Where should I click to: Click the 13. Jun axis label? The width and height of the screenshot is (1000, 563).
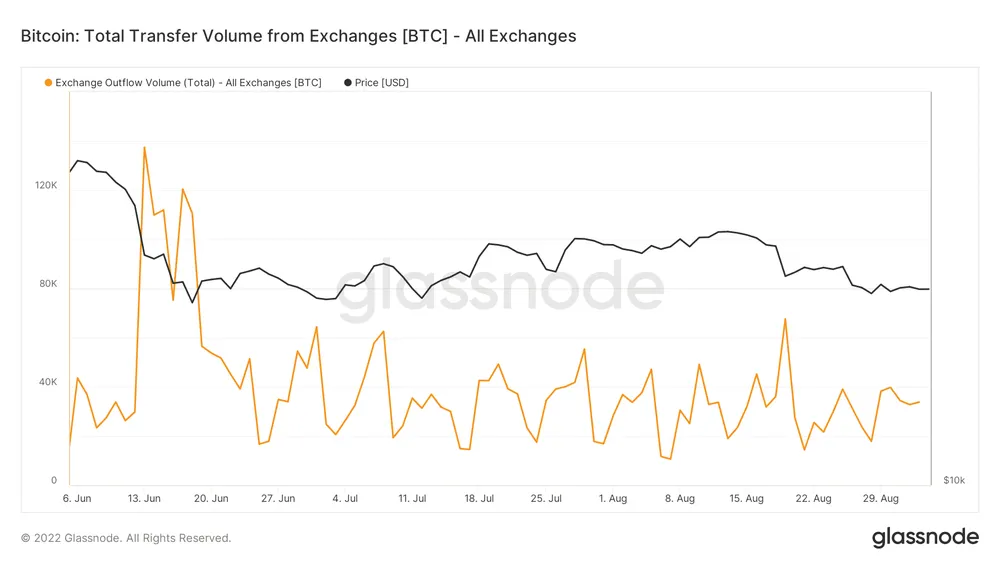click(x=144, y=498)
